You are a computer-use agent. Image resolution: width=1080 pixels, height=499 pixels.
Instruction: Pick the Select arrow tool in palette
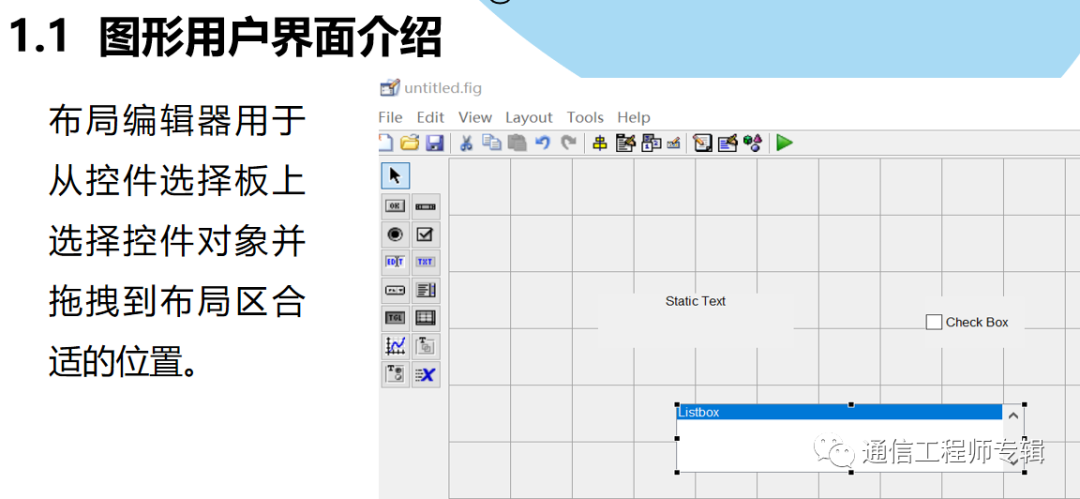pos(395,176)
